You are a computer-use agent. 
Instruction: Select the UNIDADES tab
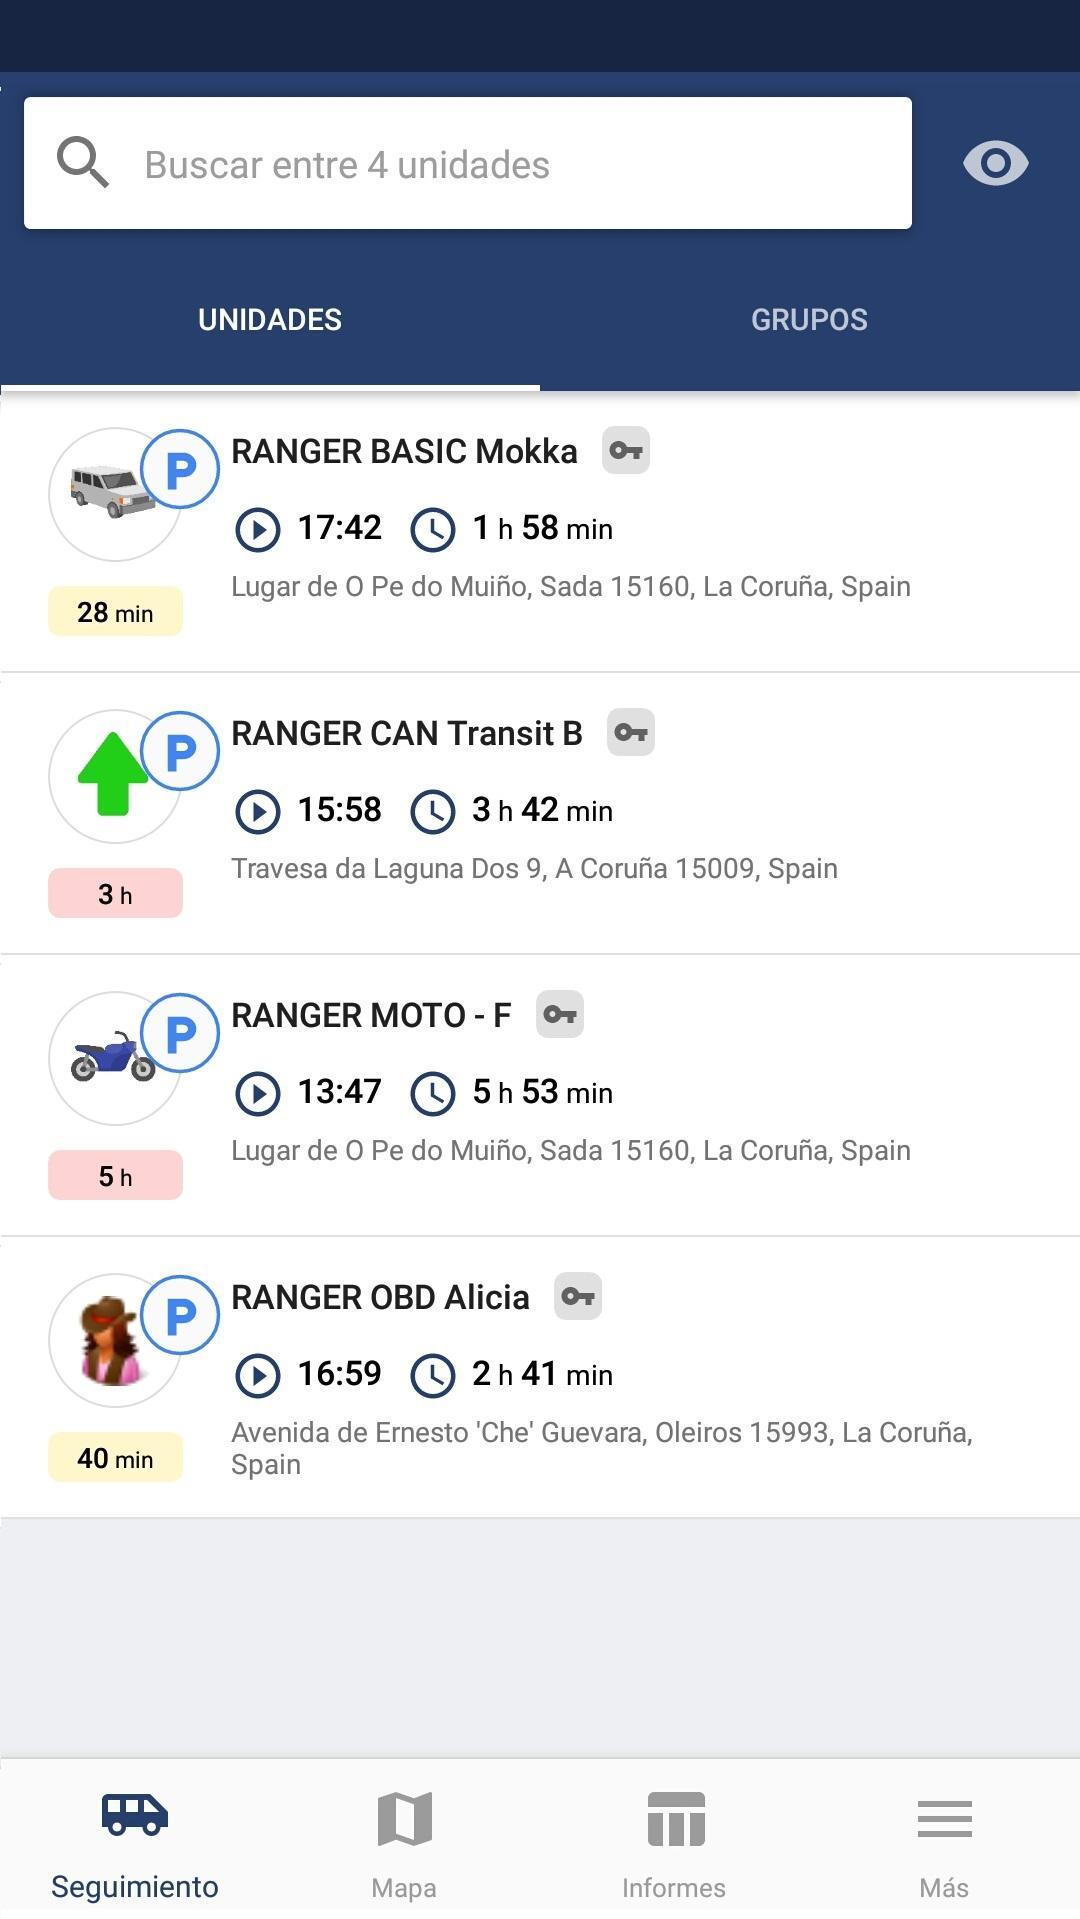pos(270,320)
